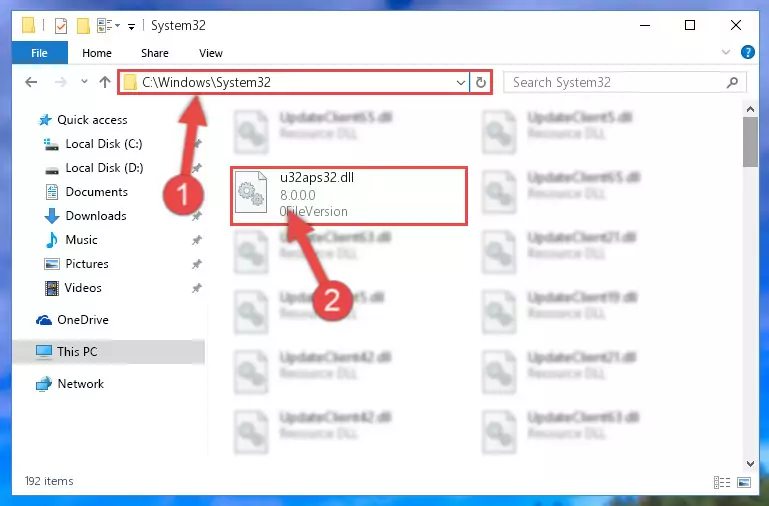Open Videos in the sidebar
This screenshot has width=769, height=506.
click(83, 288)
